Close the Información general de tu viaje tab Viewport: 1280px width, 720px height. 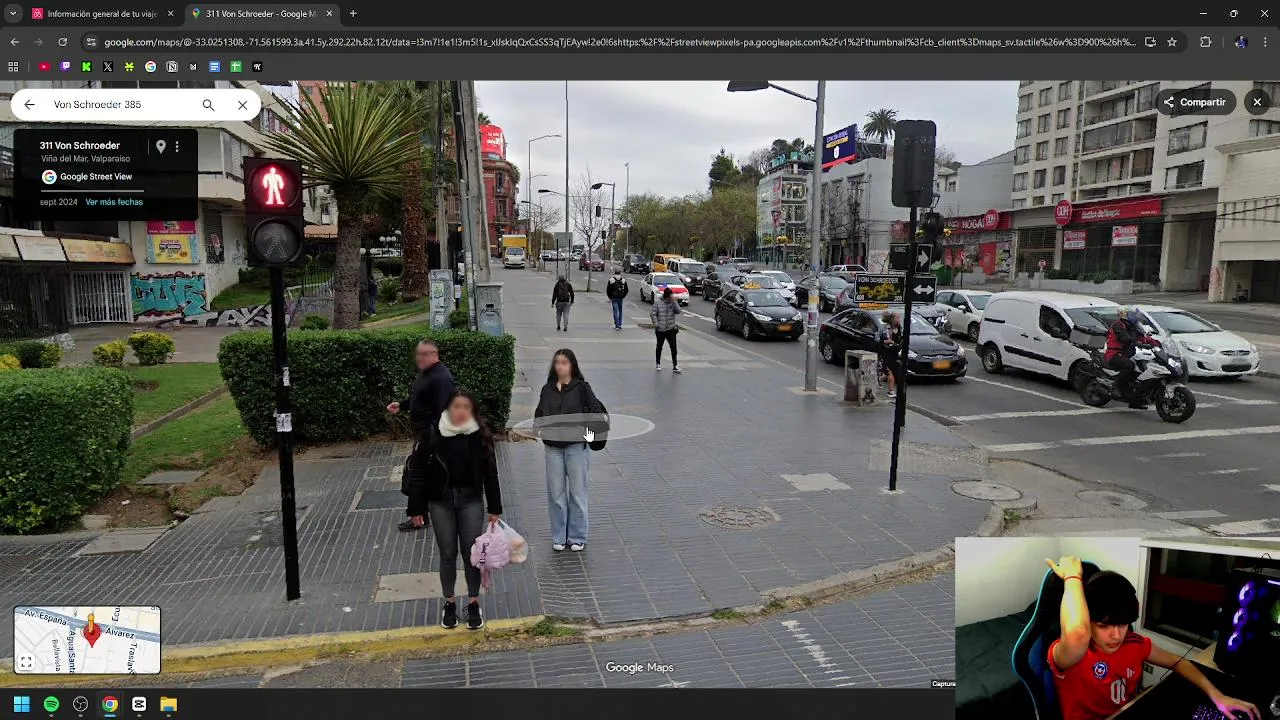170,14
